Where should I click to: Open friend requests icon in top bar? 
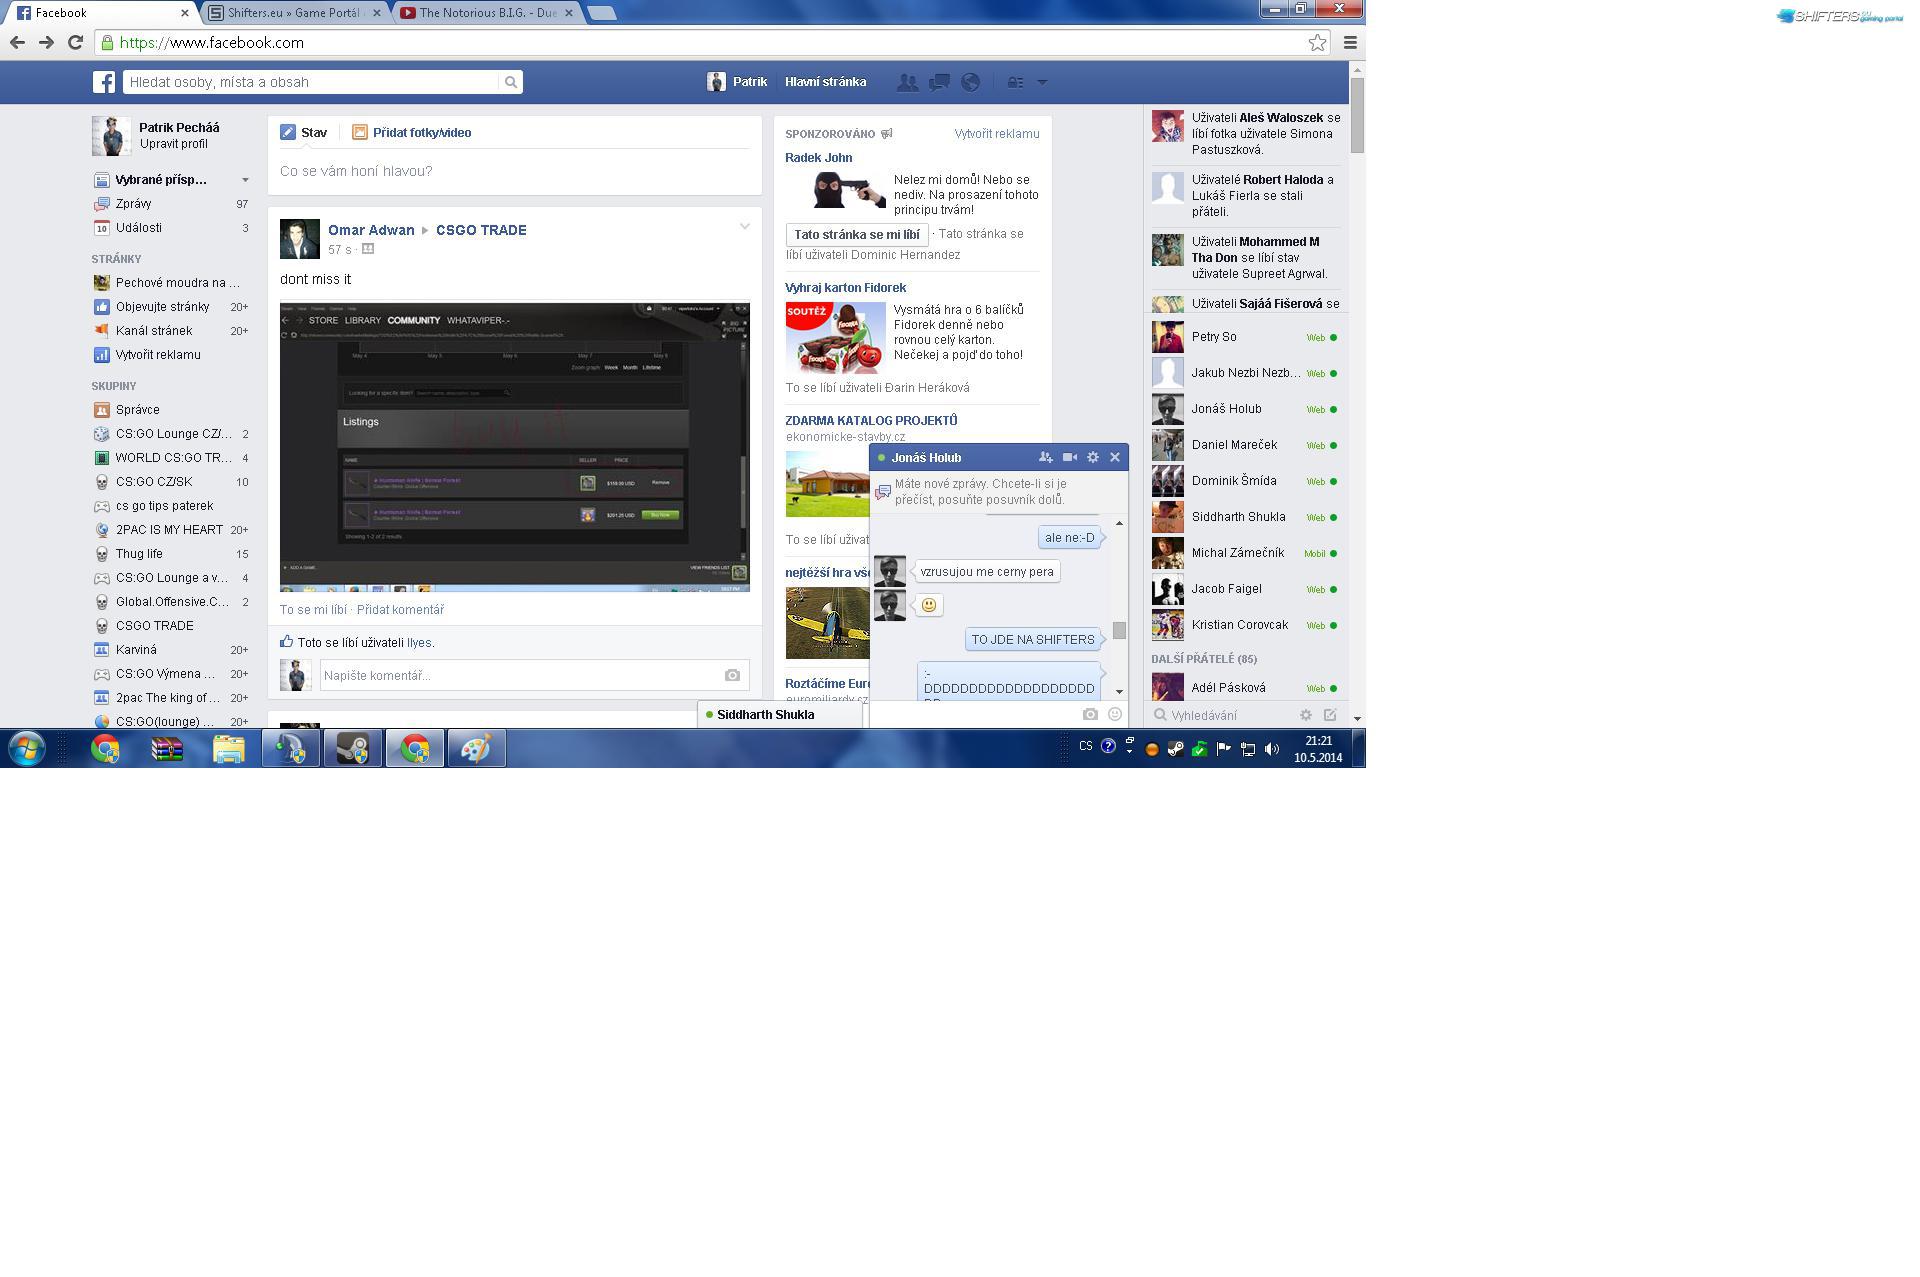click(x=907, y=83)
